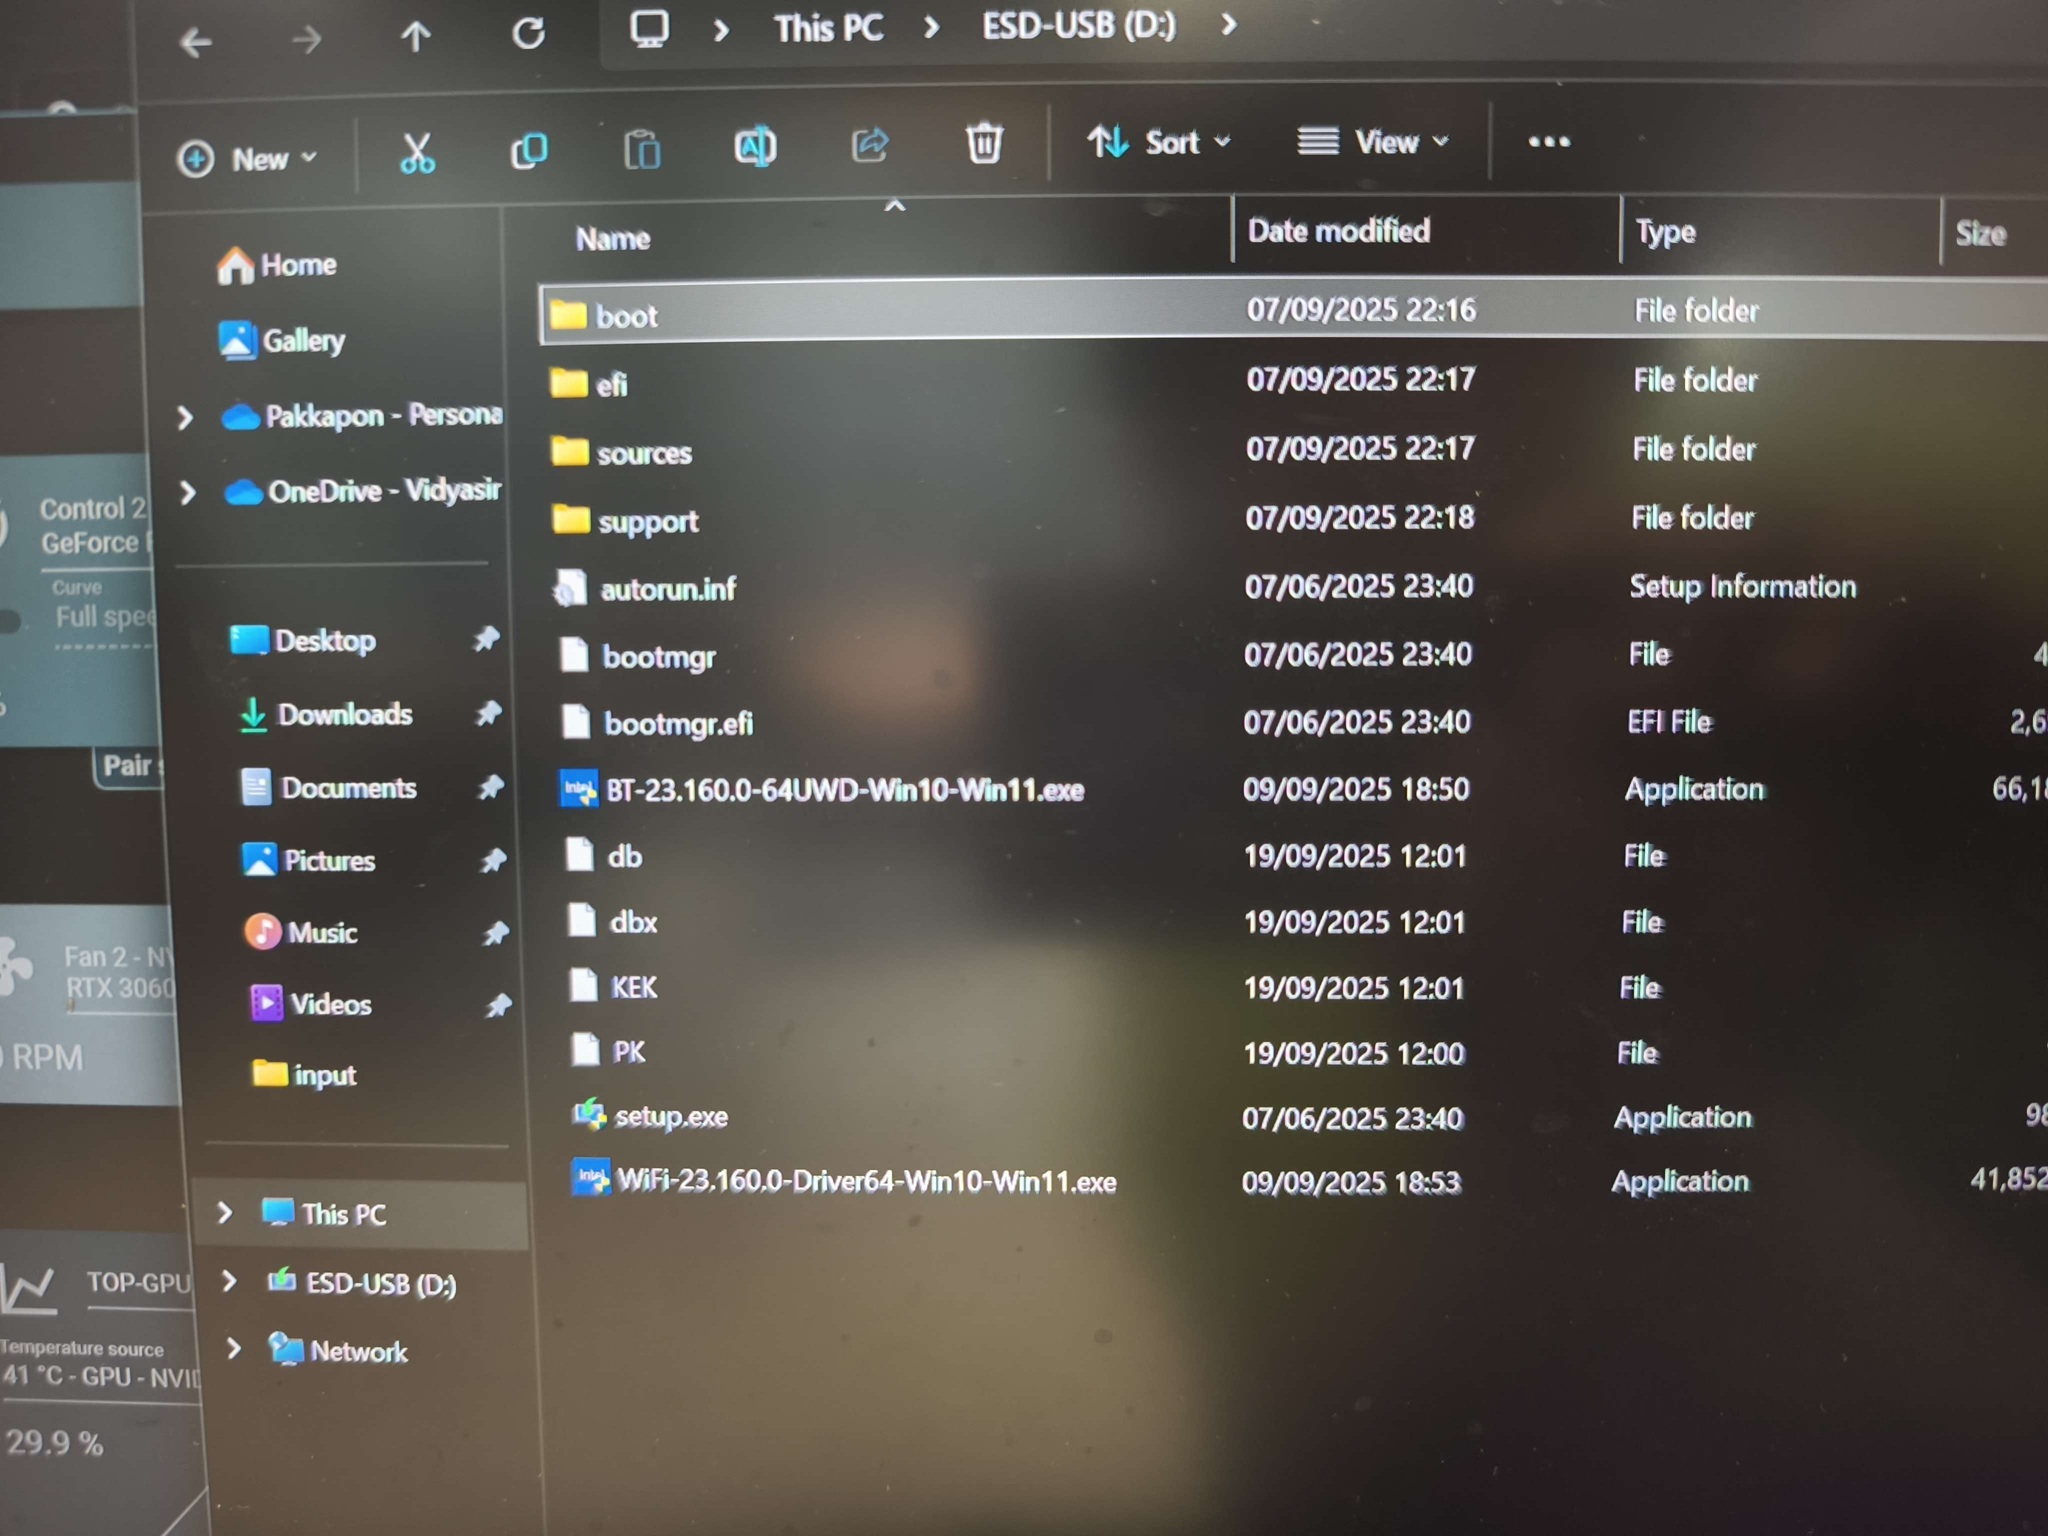Click This PC breadcrumb in address bar
This screenshot has width=2048, height=1536.
829,28
